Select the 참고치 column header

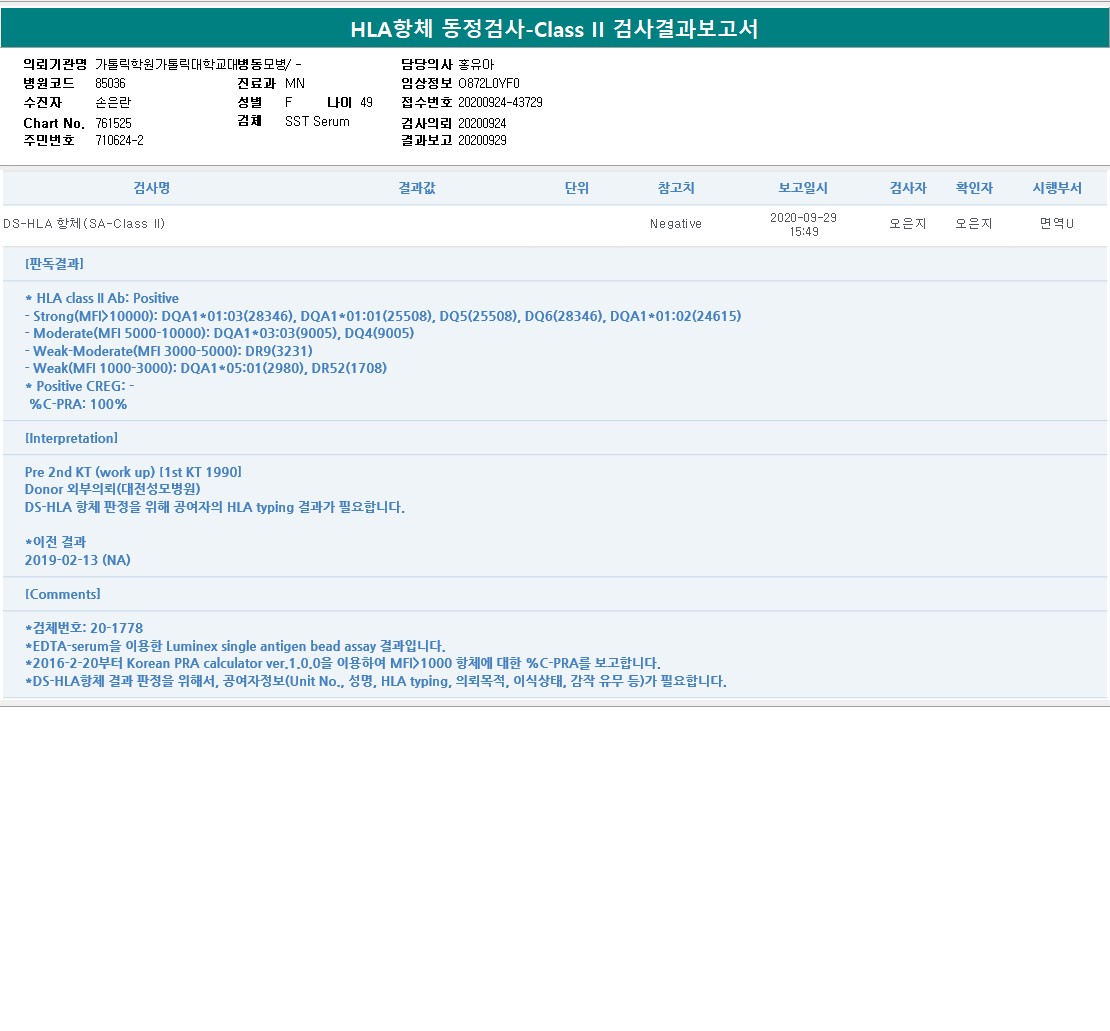click(676, 188)
